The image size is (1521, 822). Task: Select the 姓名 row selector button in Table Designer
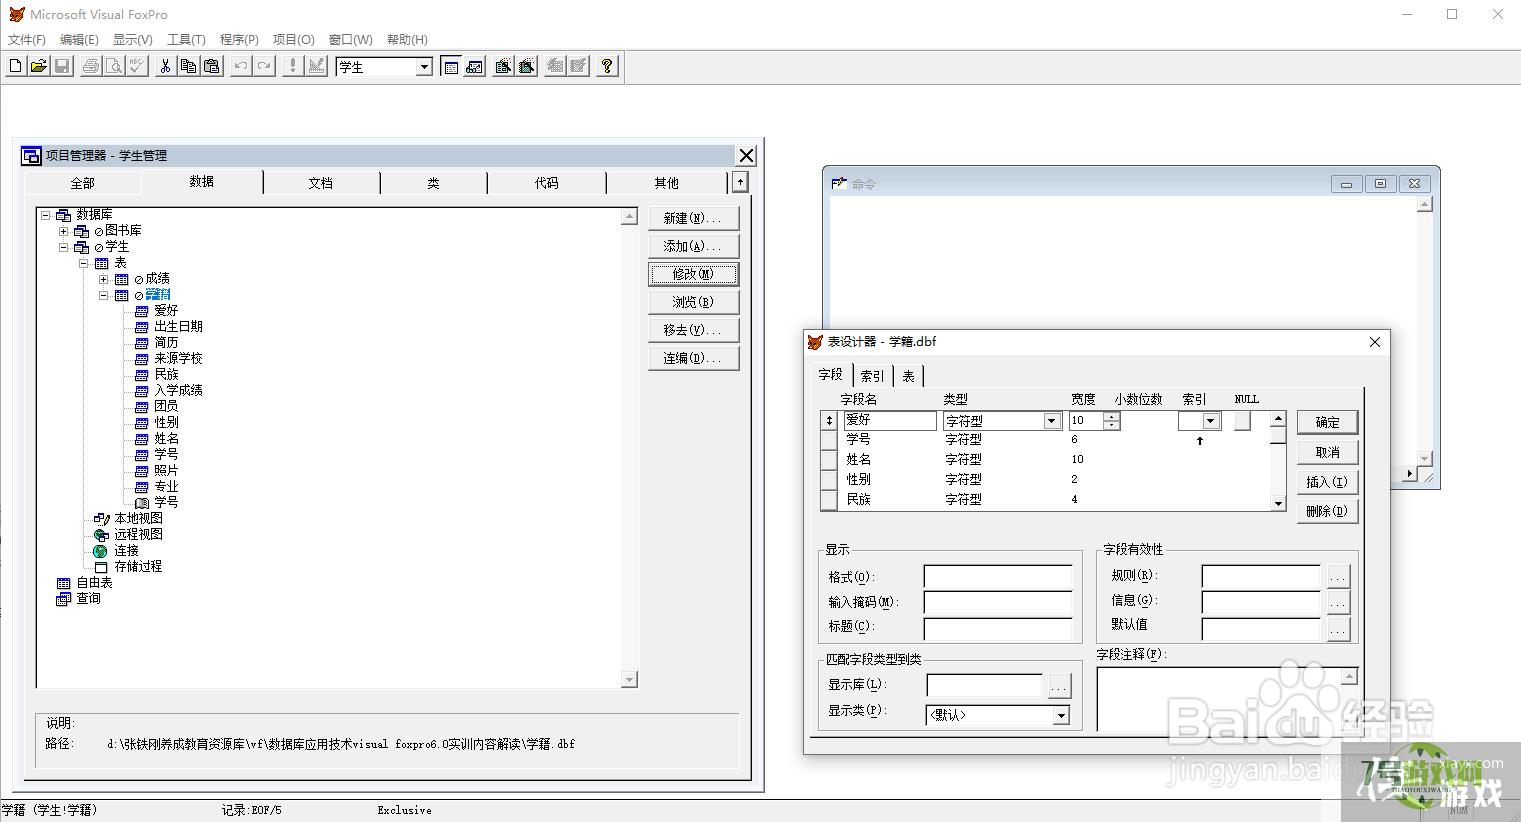tap(829, 460)
